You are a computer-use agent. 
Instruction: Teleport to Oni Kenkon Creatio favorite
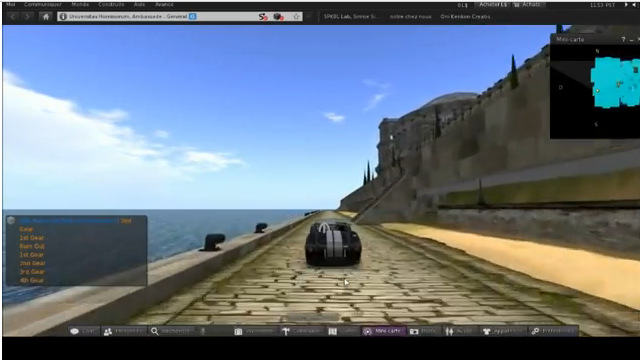pyautogui.click(x=465, y=17)
